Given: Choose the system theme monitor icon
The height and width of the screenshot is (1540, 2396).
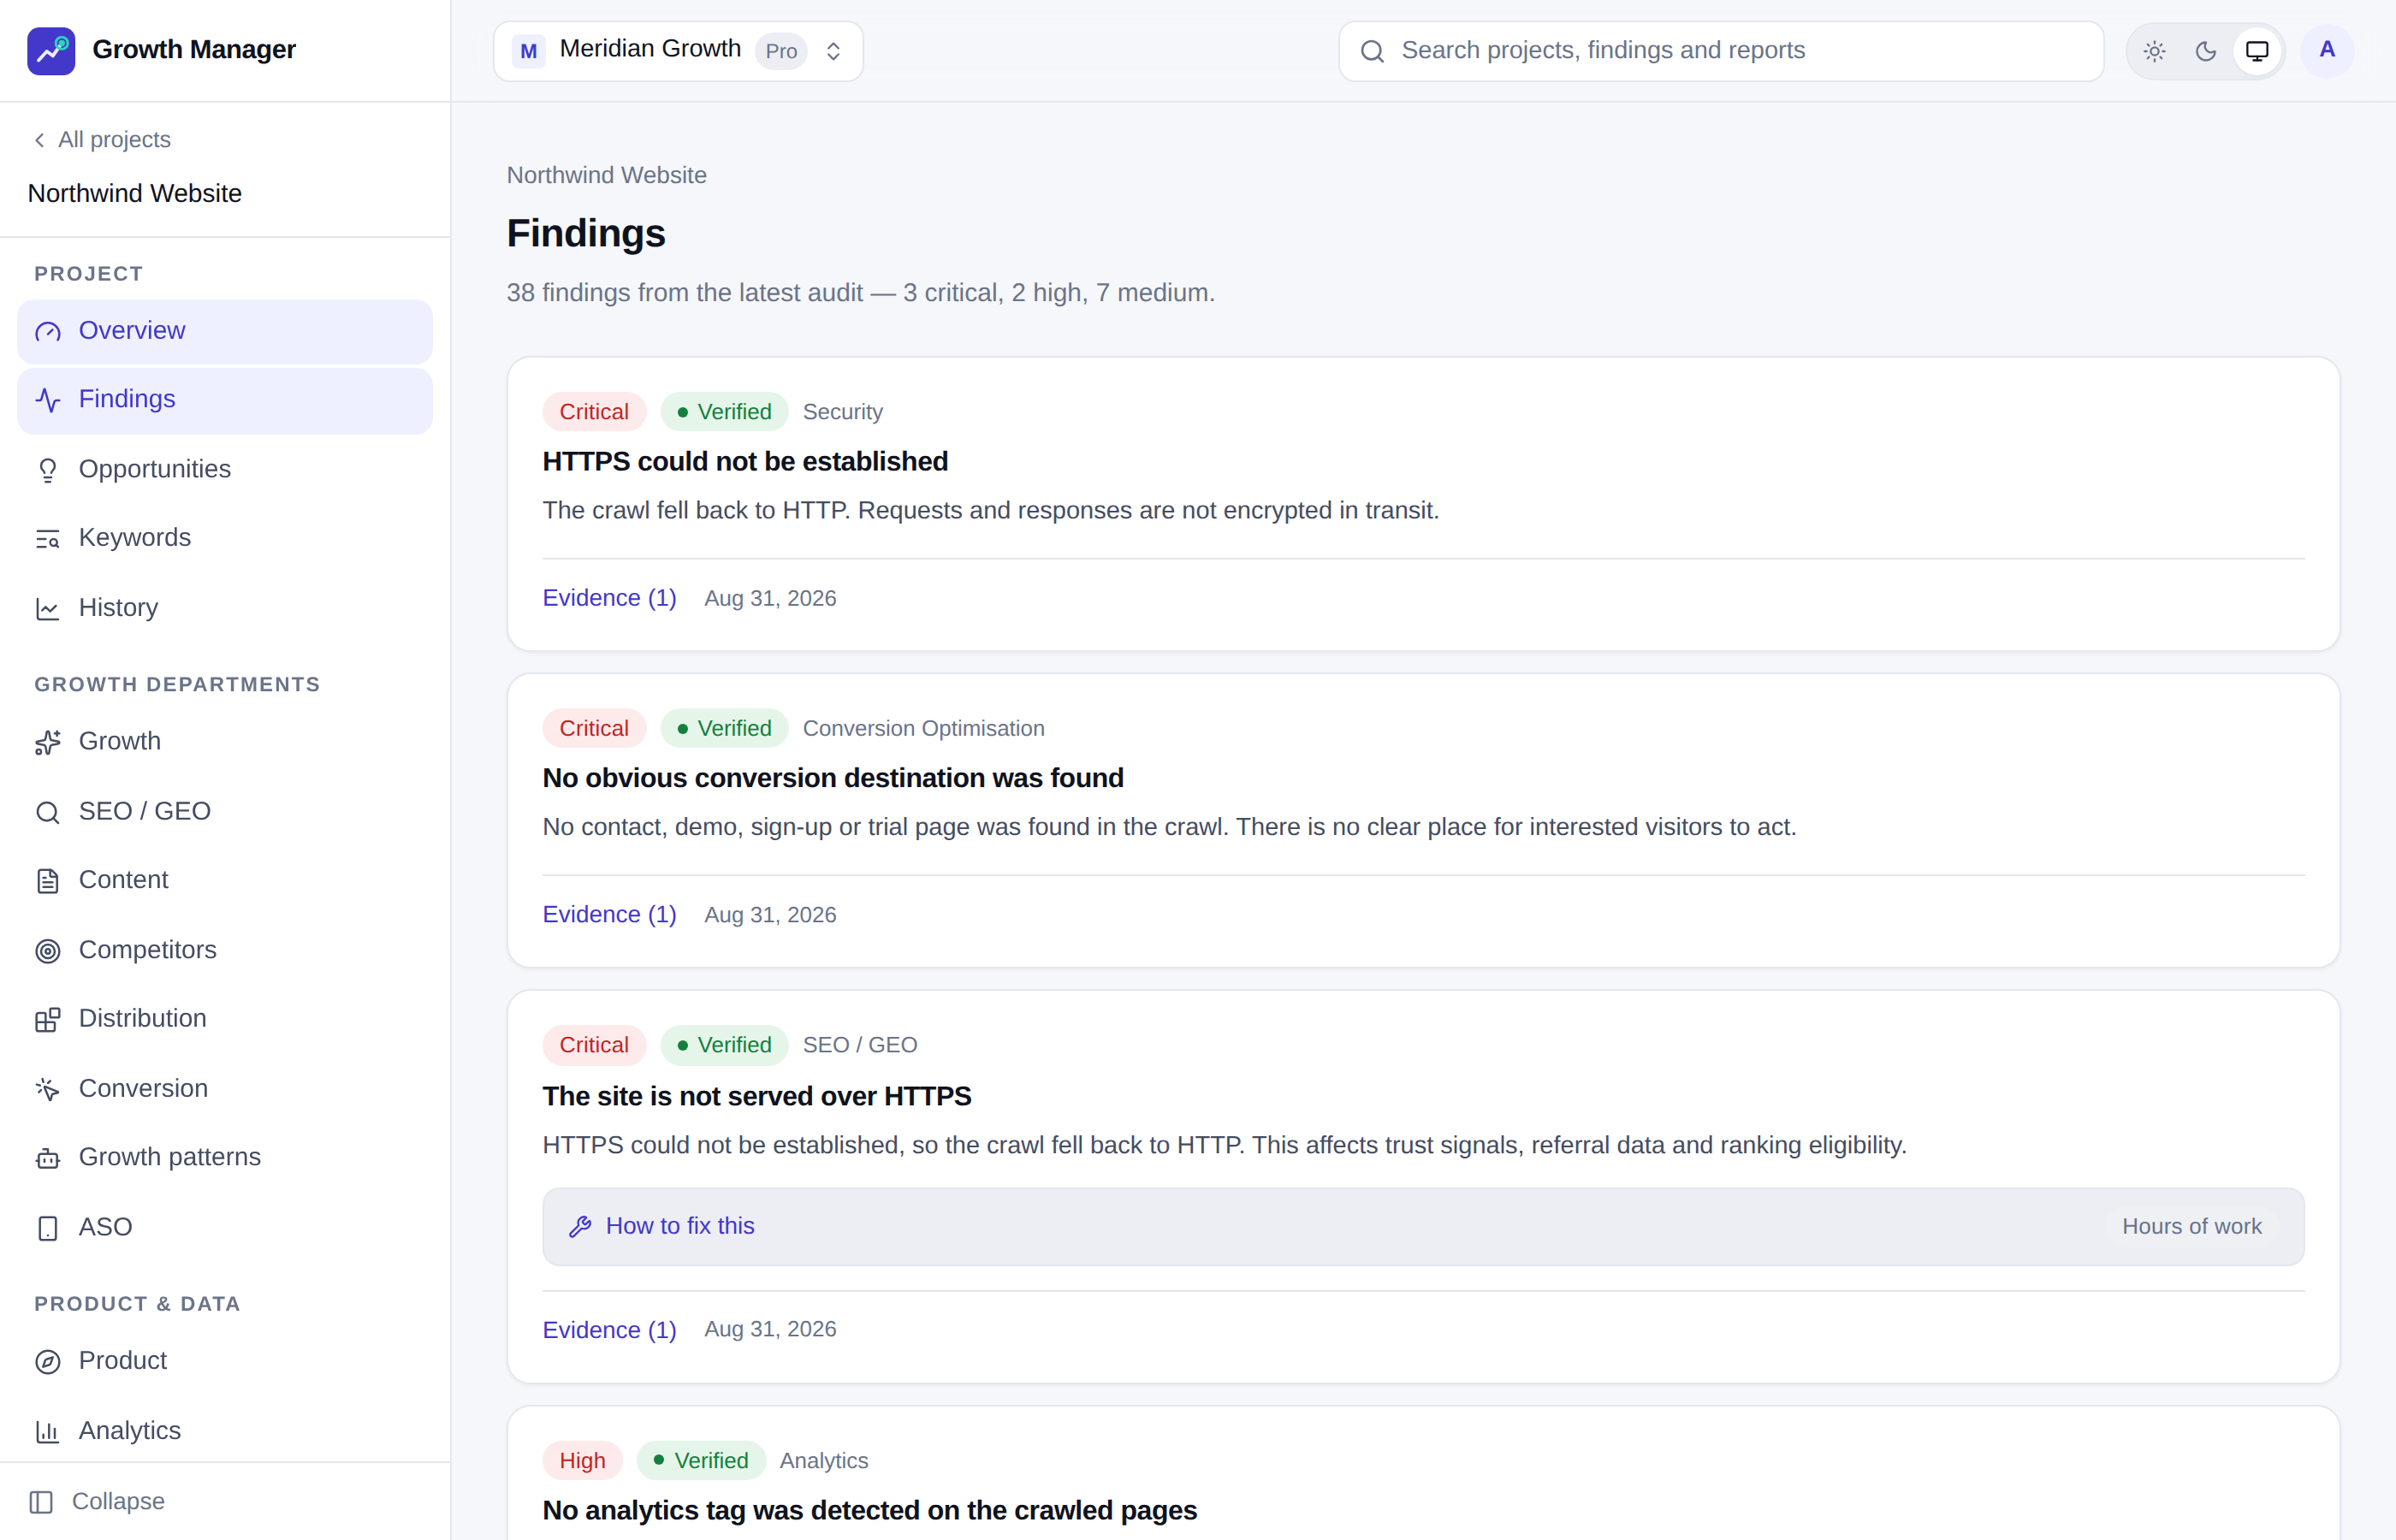Looking at the screenshot, I should [x=2257, y=51].
